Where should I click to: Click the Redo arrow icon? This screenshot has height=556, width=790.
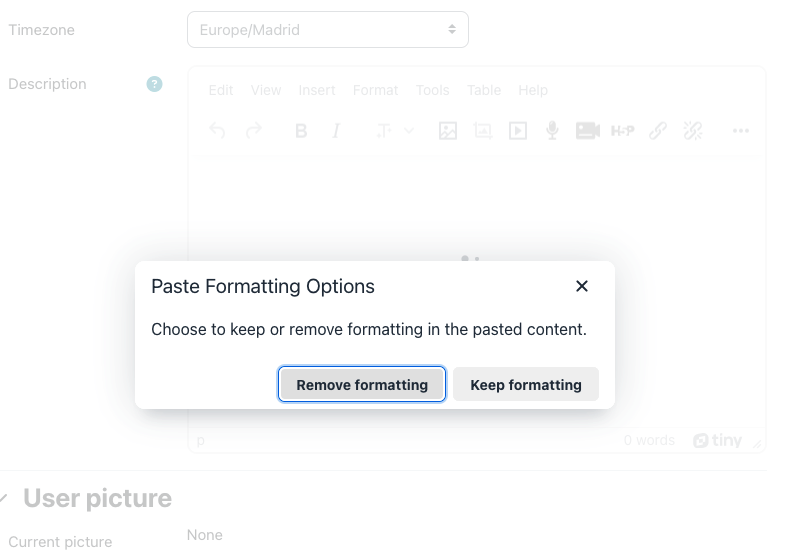[x=254, y=131]
